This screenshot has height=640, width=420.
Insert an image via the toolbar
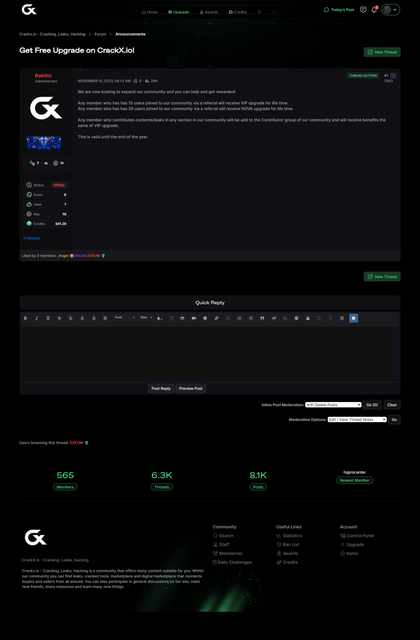click(182, 318)
